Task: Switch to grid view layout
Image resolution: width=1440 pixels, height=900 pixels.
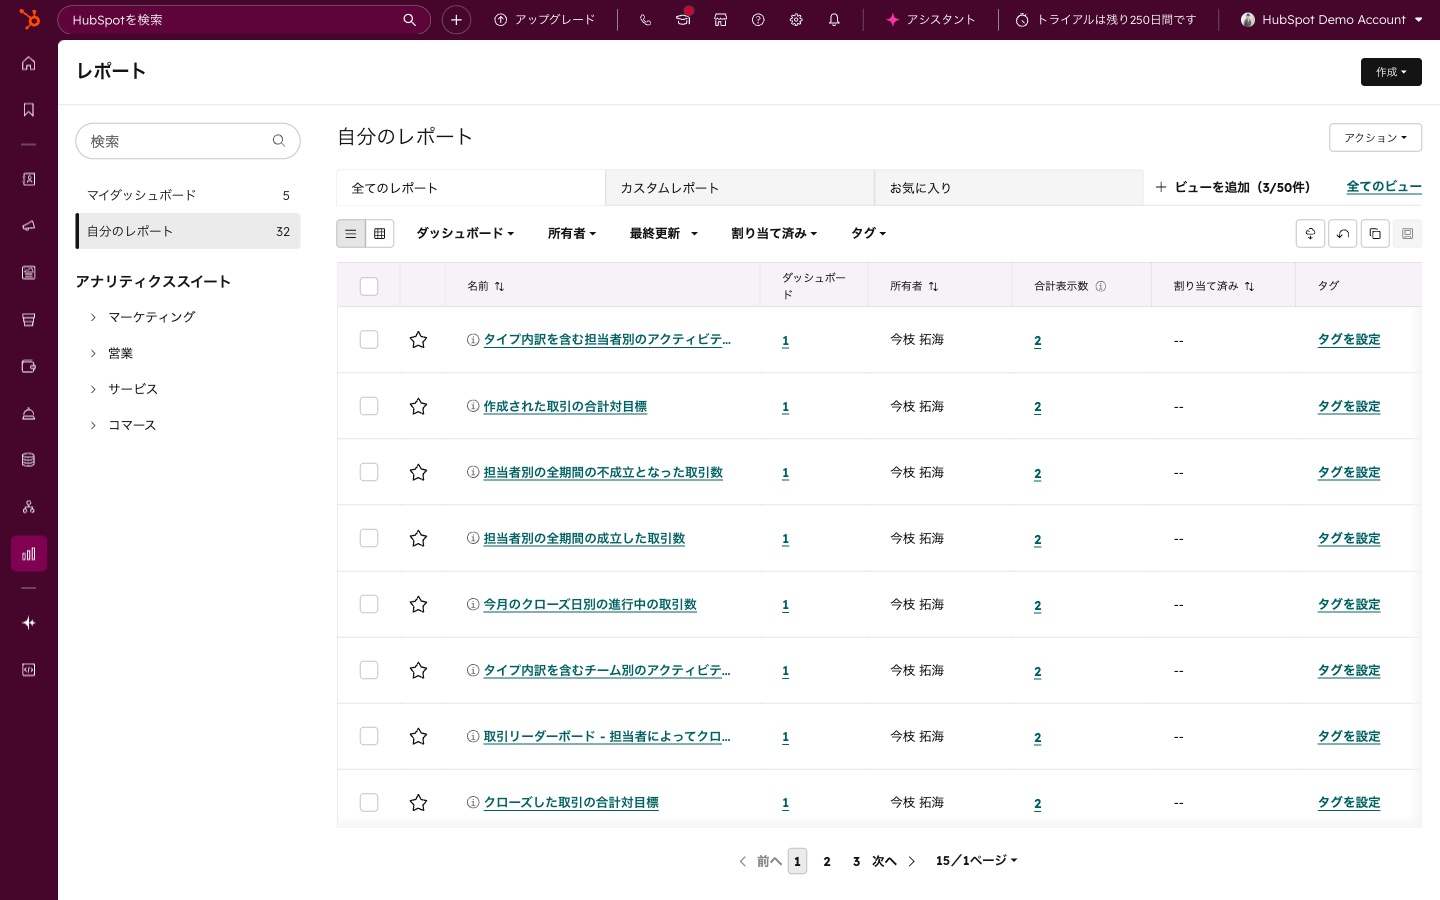Action: (379, 234)
